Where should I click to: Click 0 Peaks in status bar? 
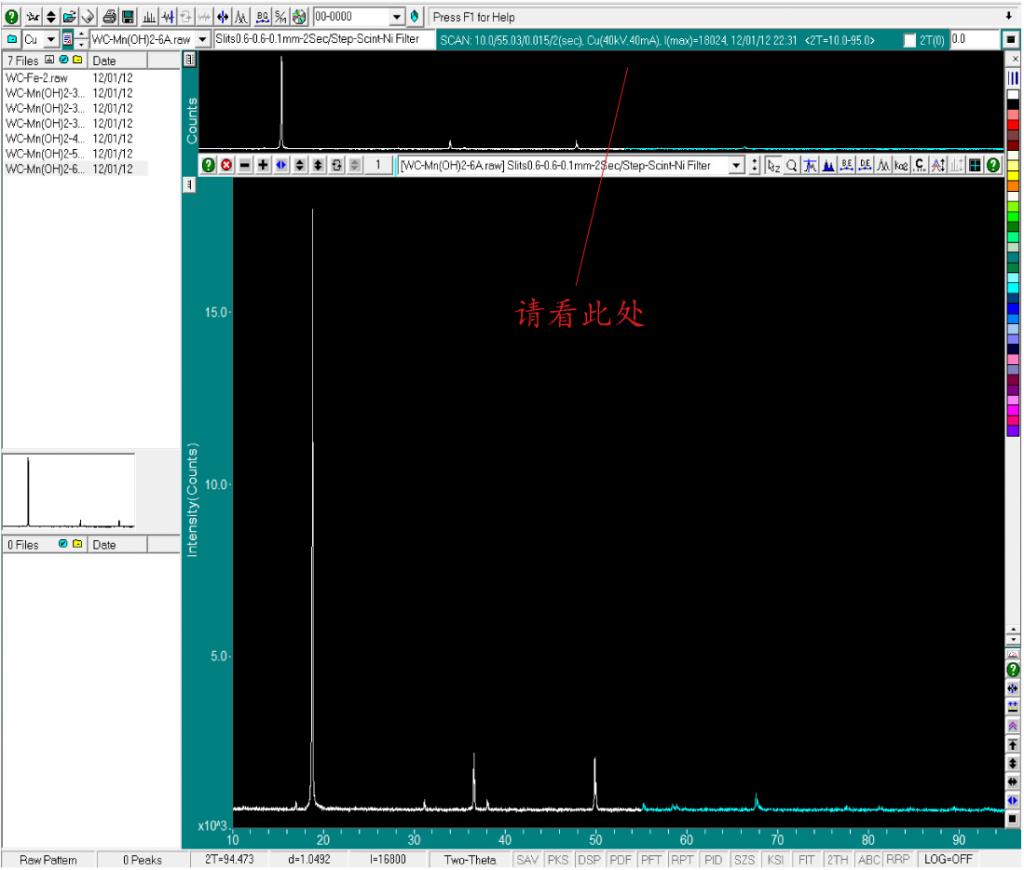tap(142, 860)
